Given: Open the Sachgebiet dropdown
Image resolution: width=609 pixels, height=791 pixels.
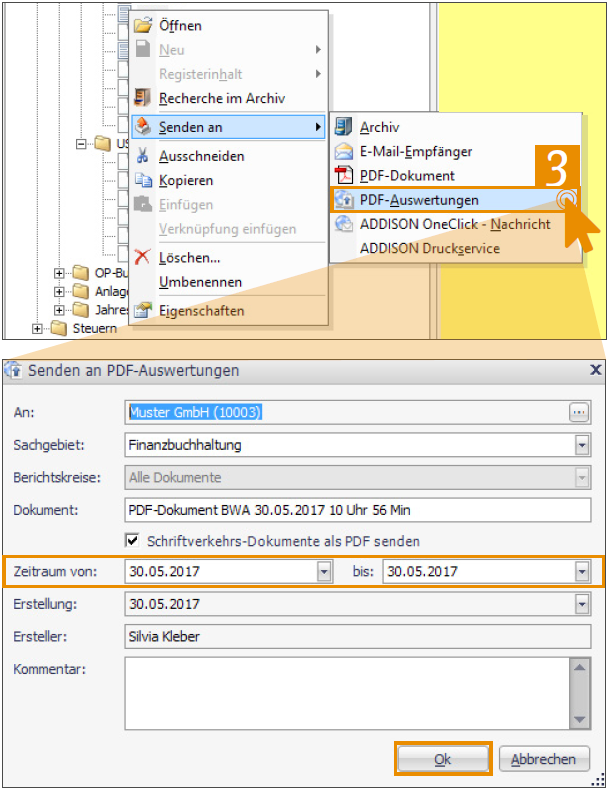Looking at the screenshot, I should [x=582, y=445].
